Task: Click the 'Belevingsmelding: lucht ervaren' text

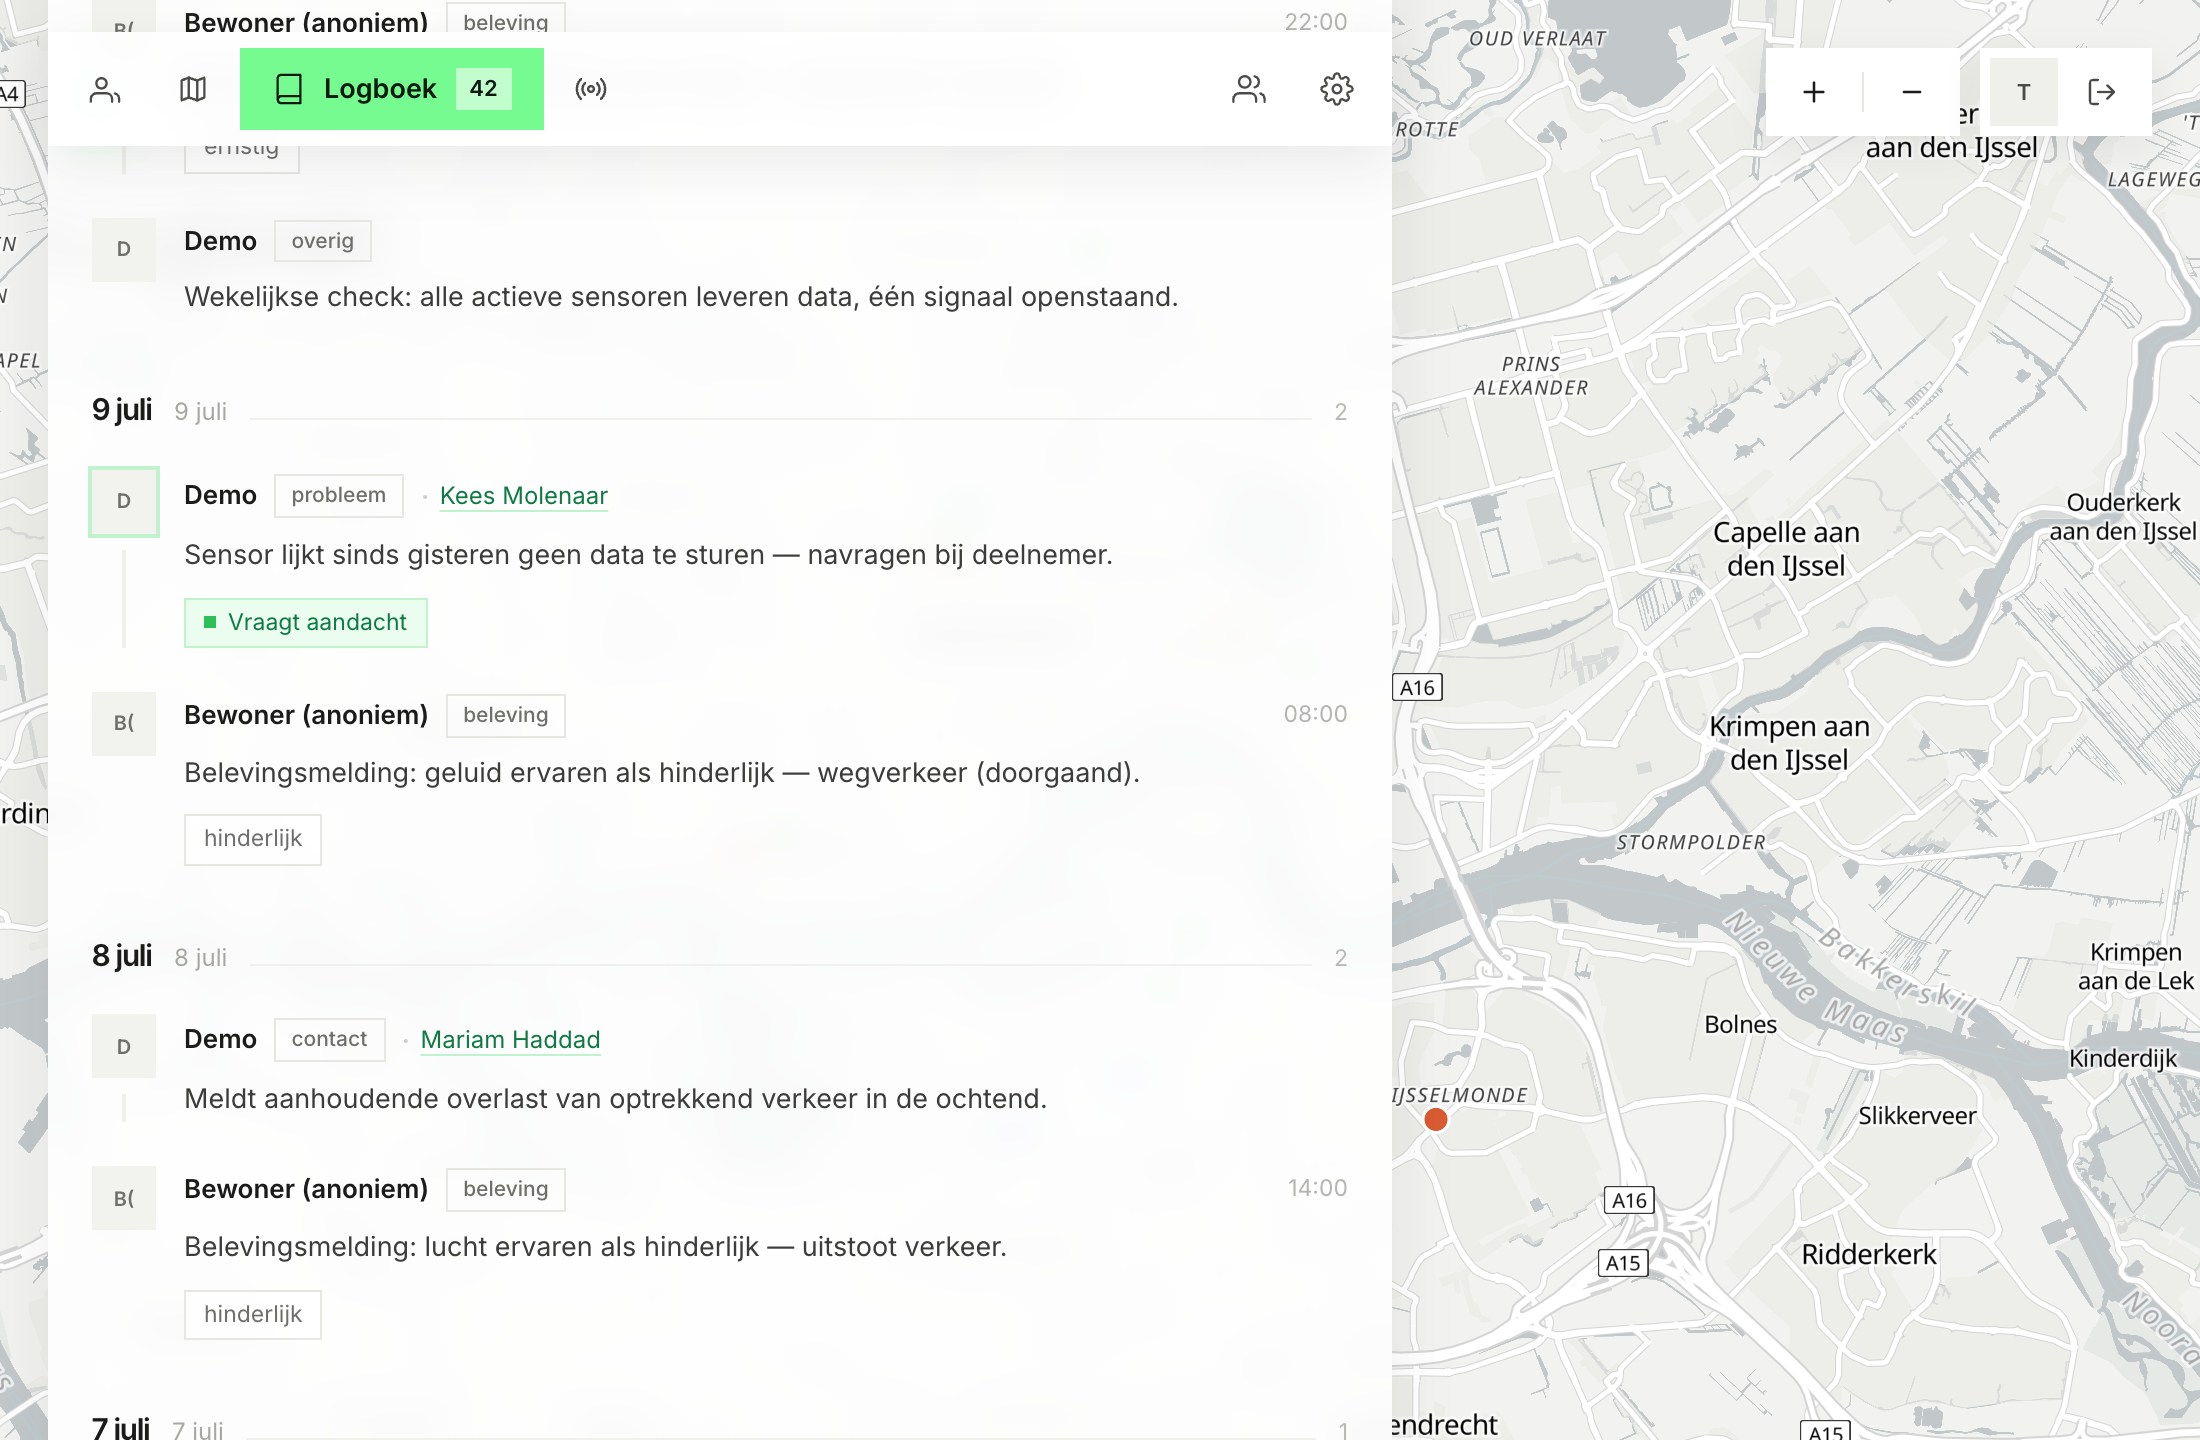Action: [x=595, y=1247]
